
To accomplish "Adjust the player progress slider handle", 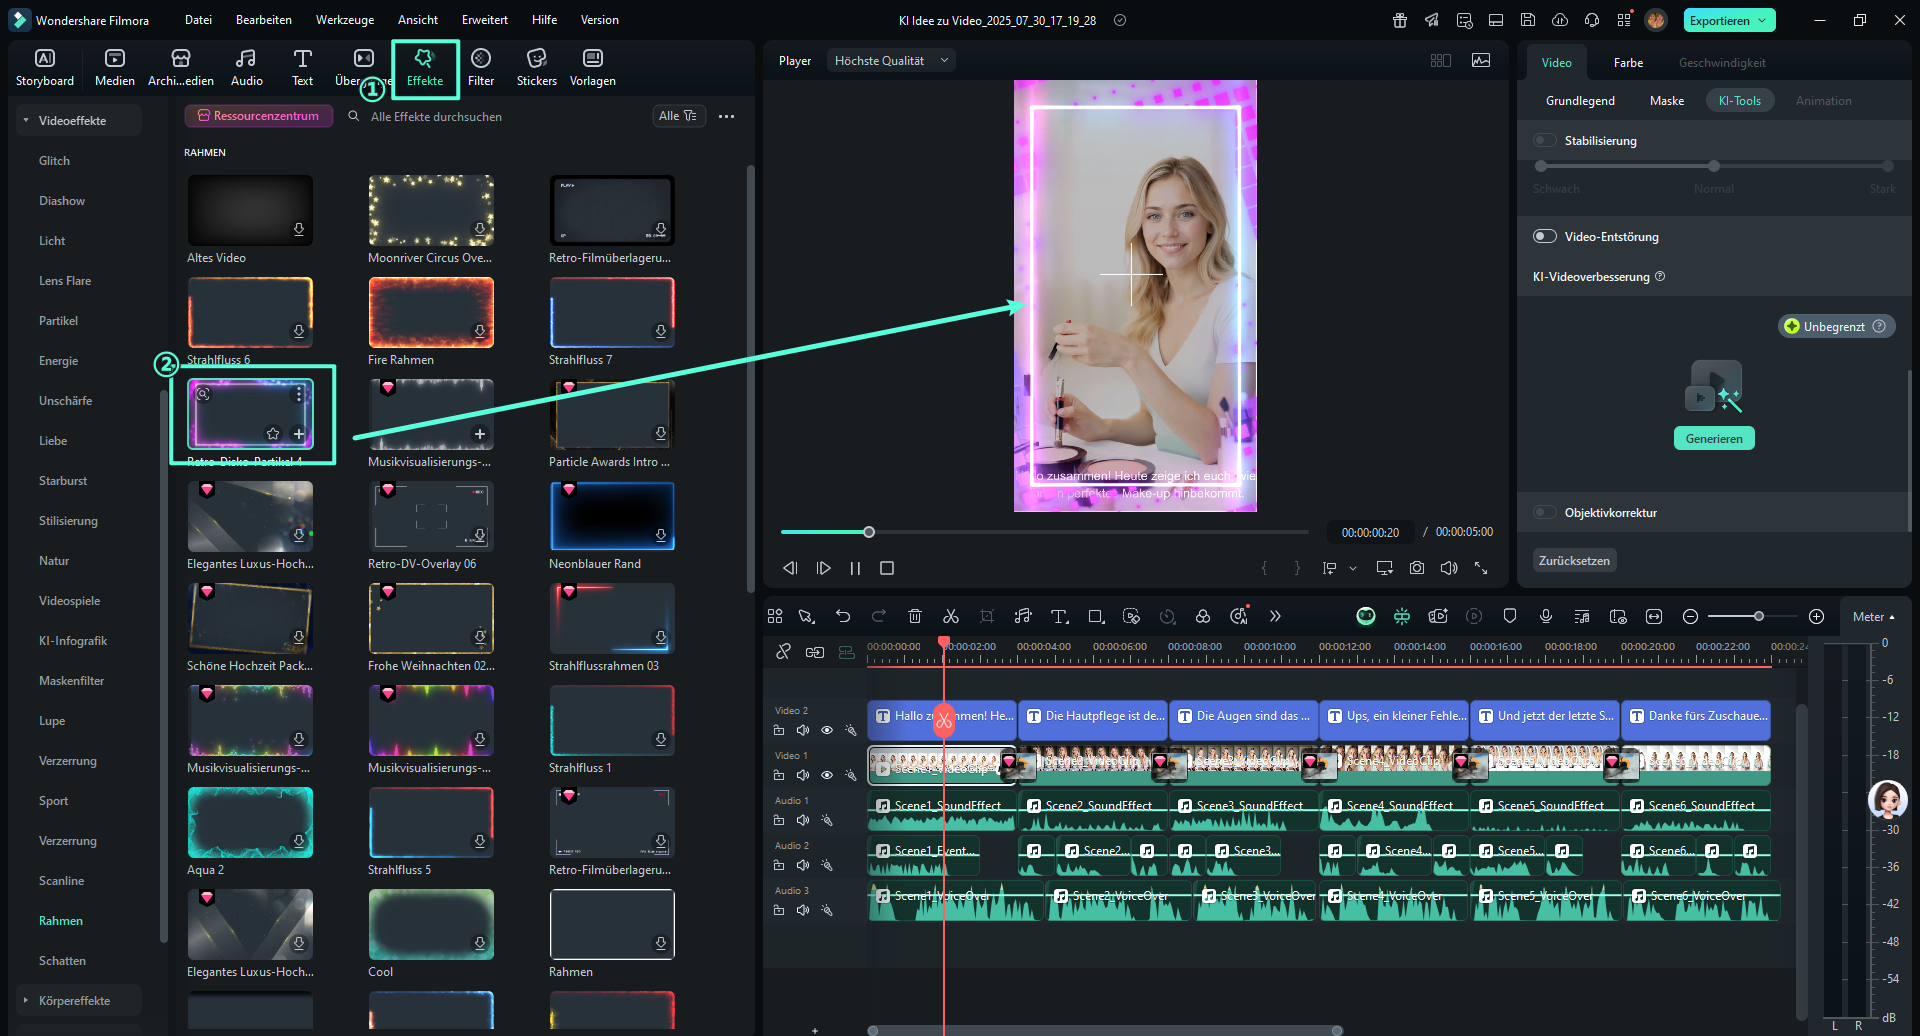I will point(869,532).
